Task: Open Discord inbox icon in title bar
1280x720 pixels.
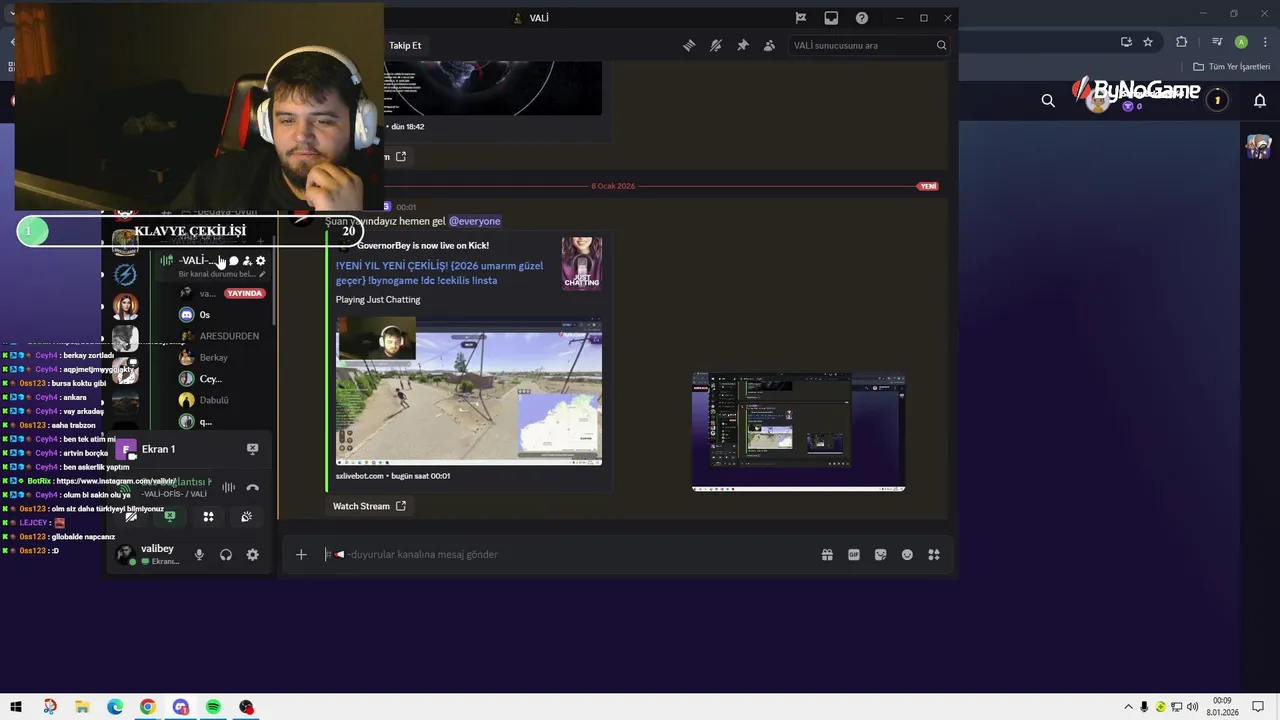Action: tap(831, 18)
